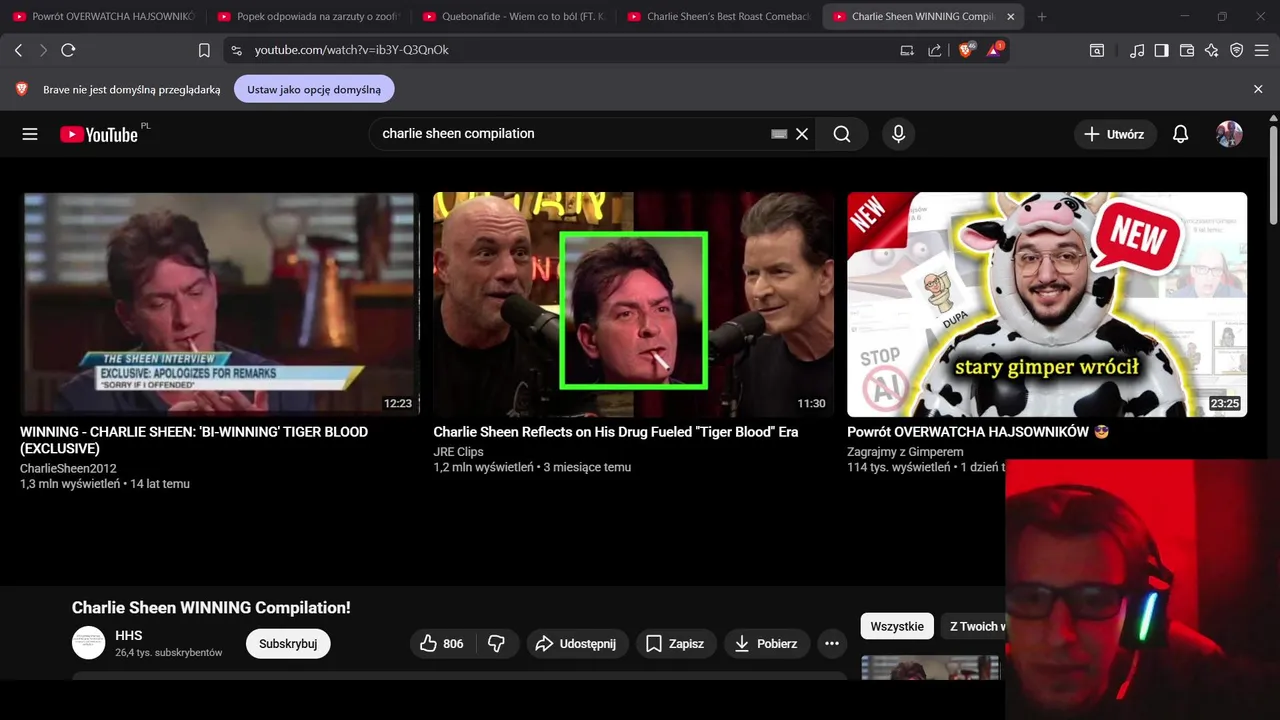Open more actions three-dot menu
The height and width of the screenshot is (720, 1280).
click(x=832, y=644)
